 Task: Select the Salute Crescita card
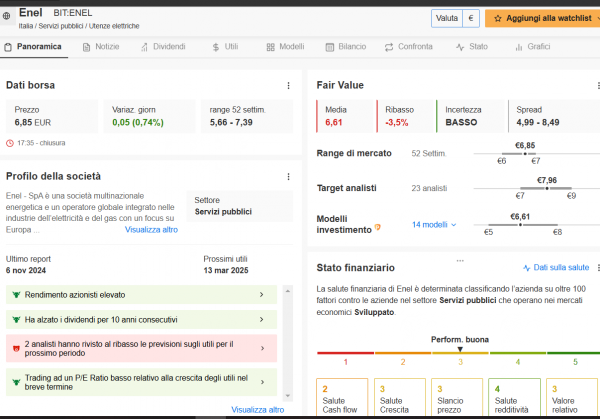tap(399, 397)
